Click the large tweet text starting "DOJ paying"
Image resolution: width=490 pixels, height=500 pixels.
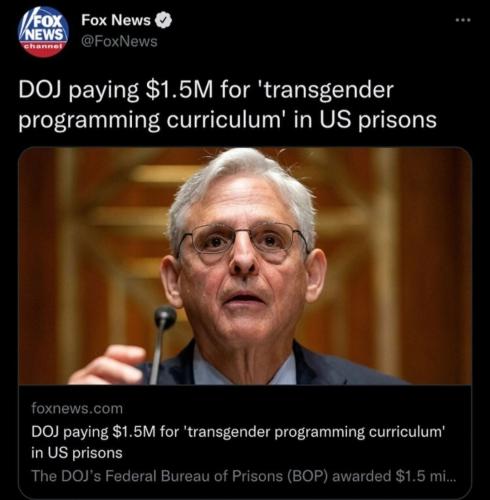pyautogui.click(x=227, y=105)
